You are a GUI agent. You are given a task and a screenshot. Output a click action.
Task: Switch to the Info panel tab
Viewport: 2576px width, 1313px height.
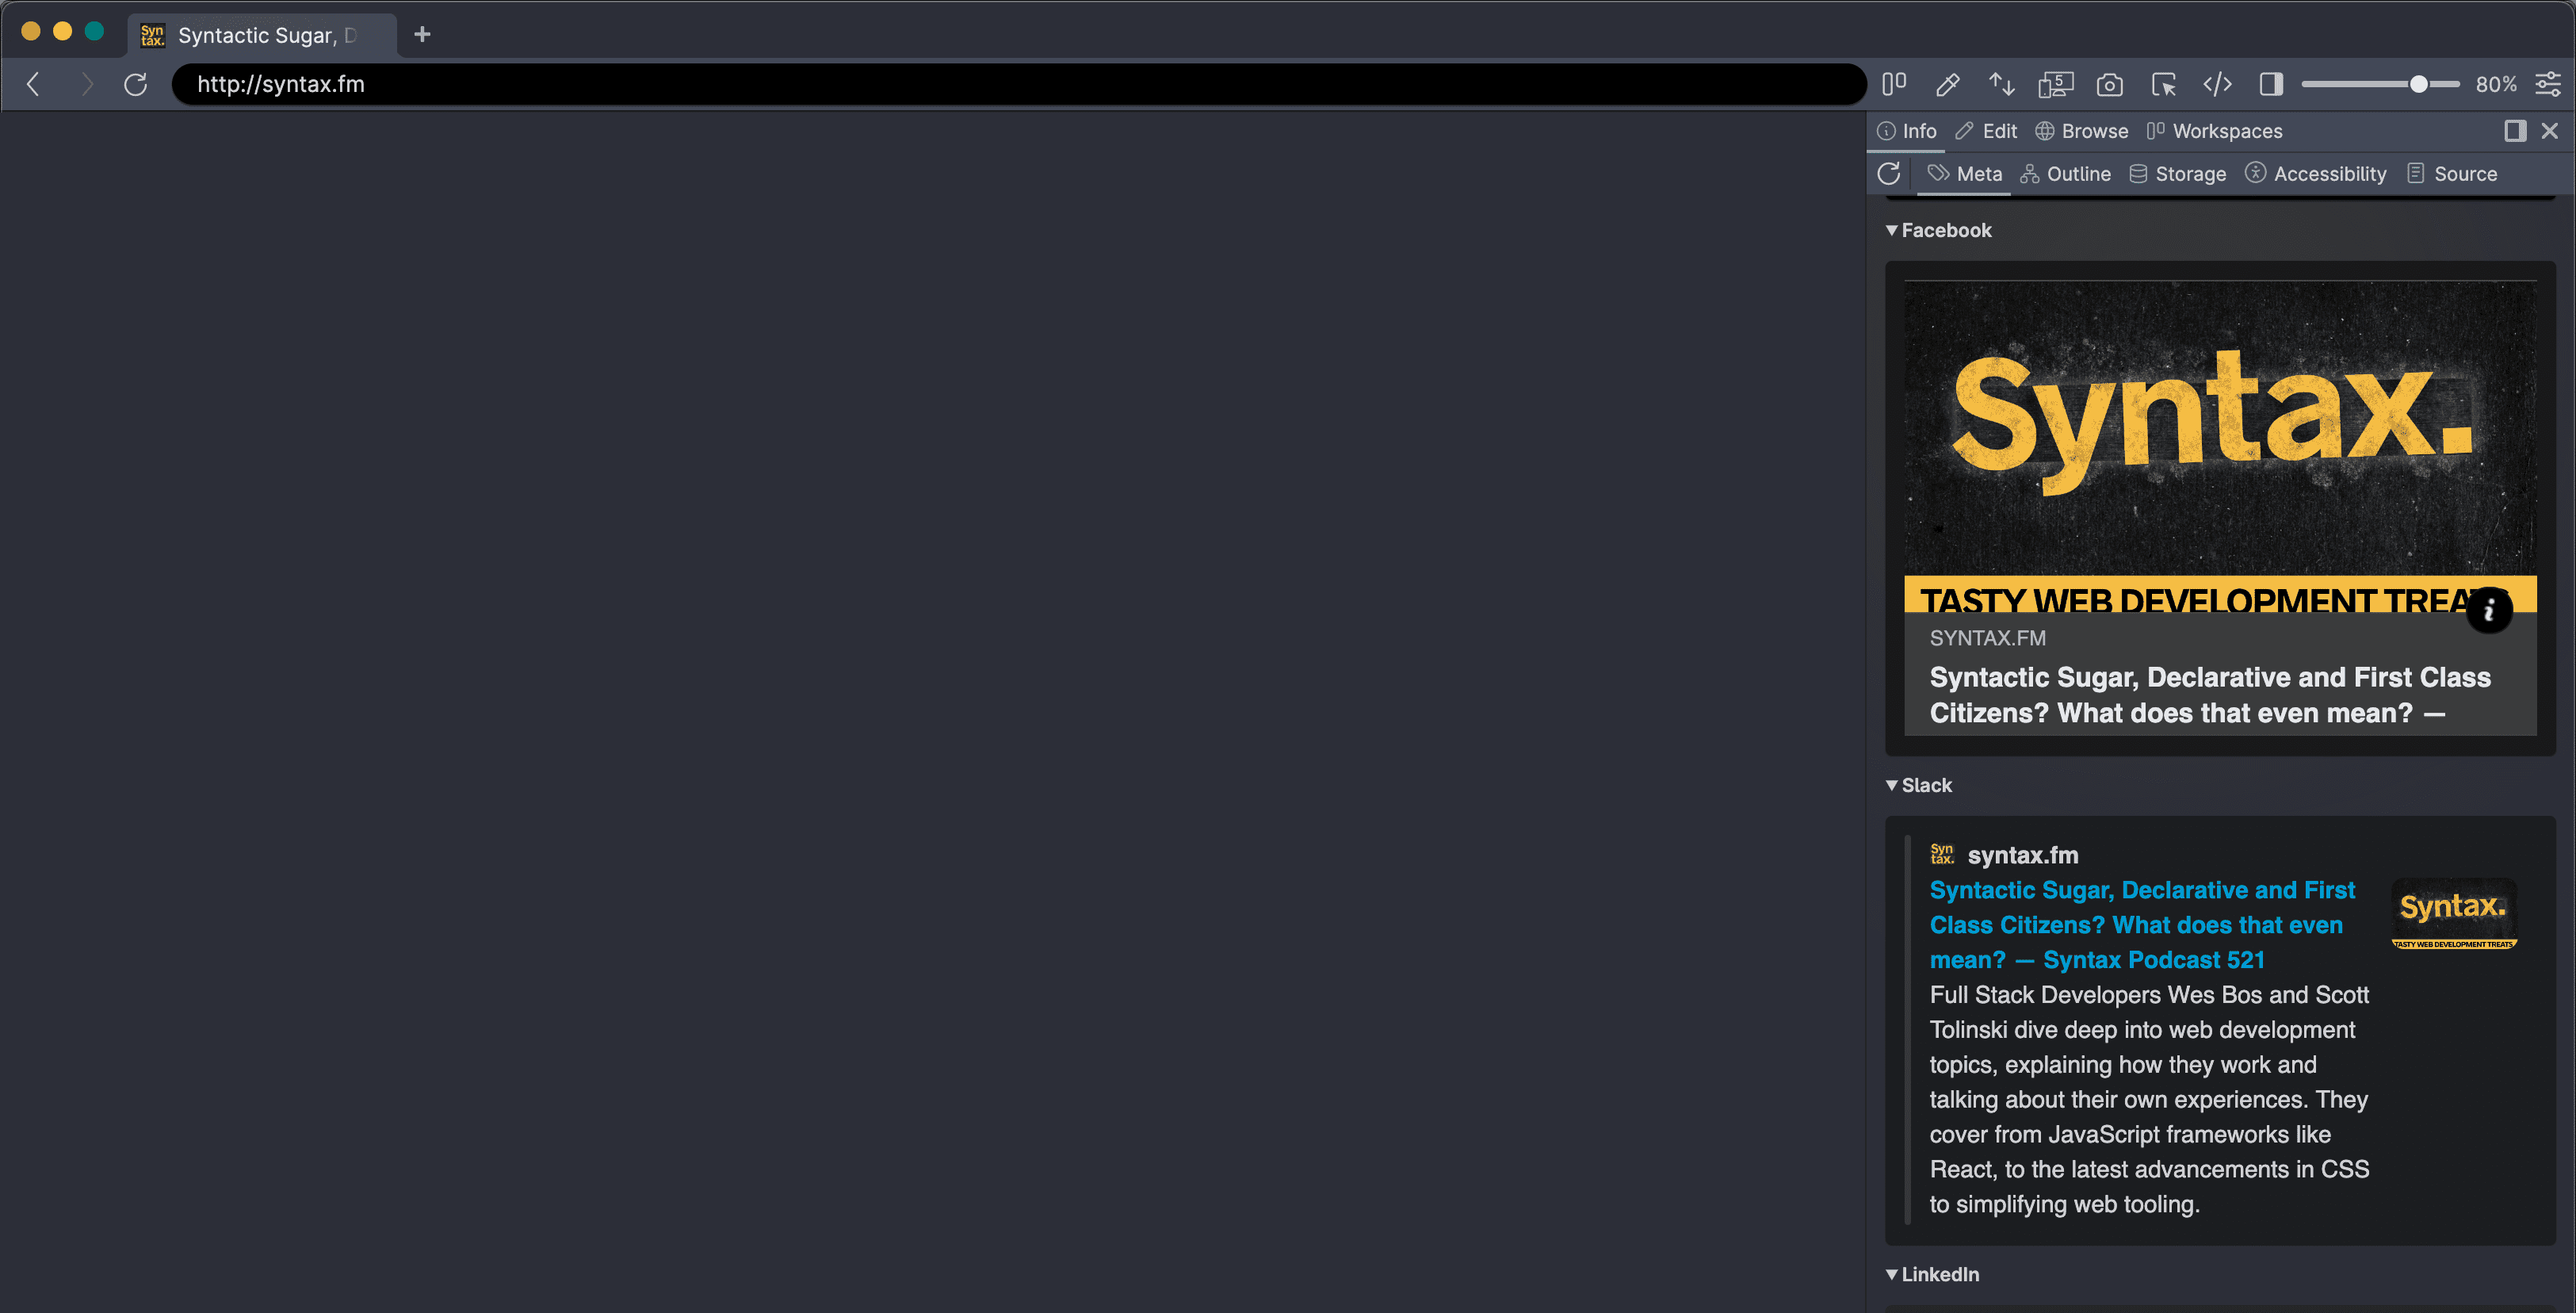pos(1907,131)
